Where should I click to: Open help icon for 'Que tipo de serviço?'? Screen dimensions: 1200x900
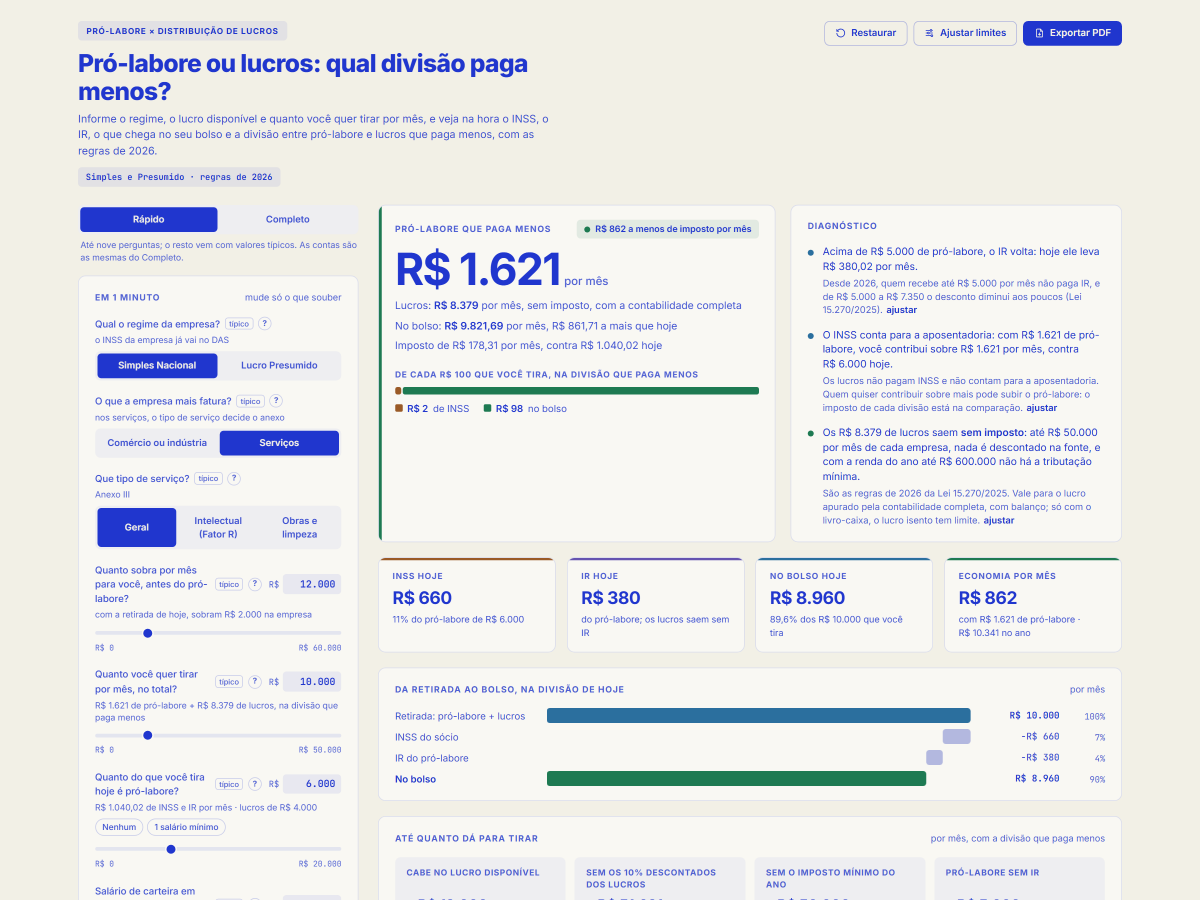click(x=234, y=479)
